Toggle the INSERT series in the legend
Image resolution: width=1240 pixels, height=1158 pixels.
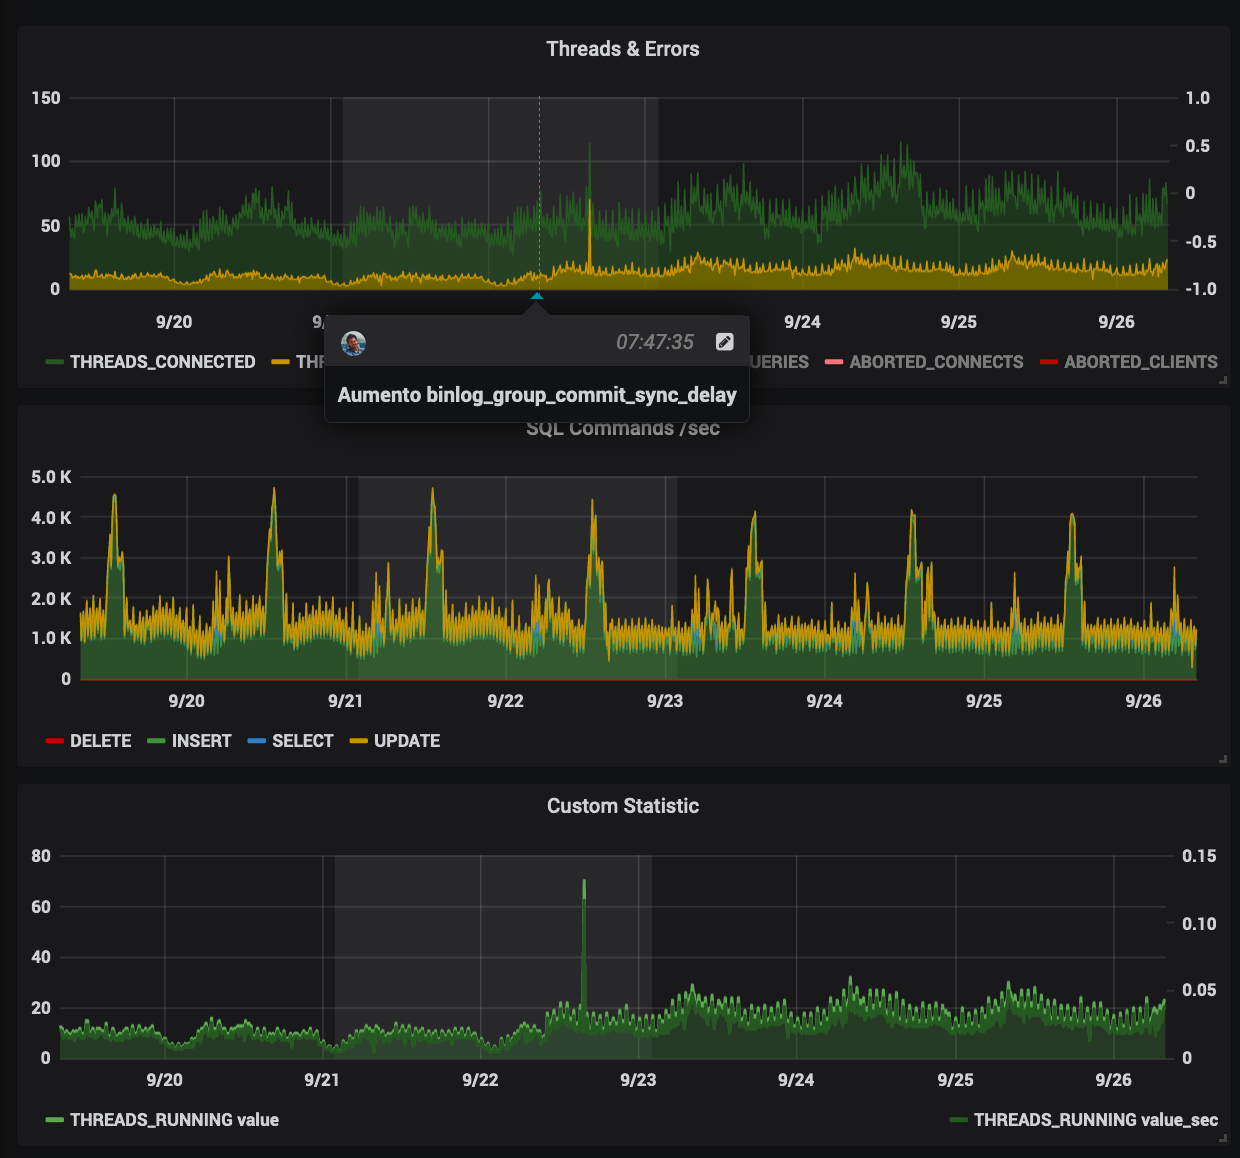point(201,741)
